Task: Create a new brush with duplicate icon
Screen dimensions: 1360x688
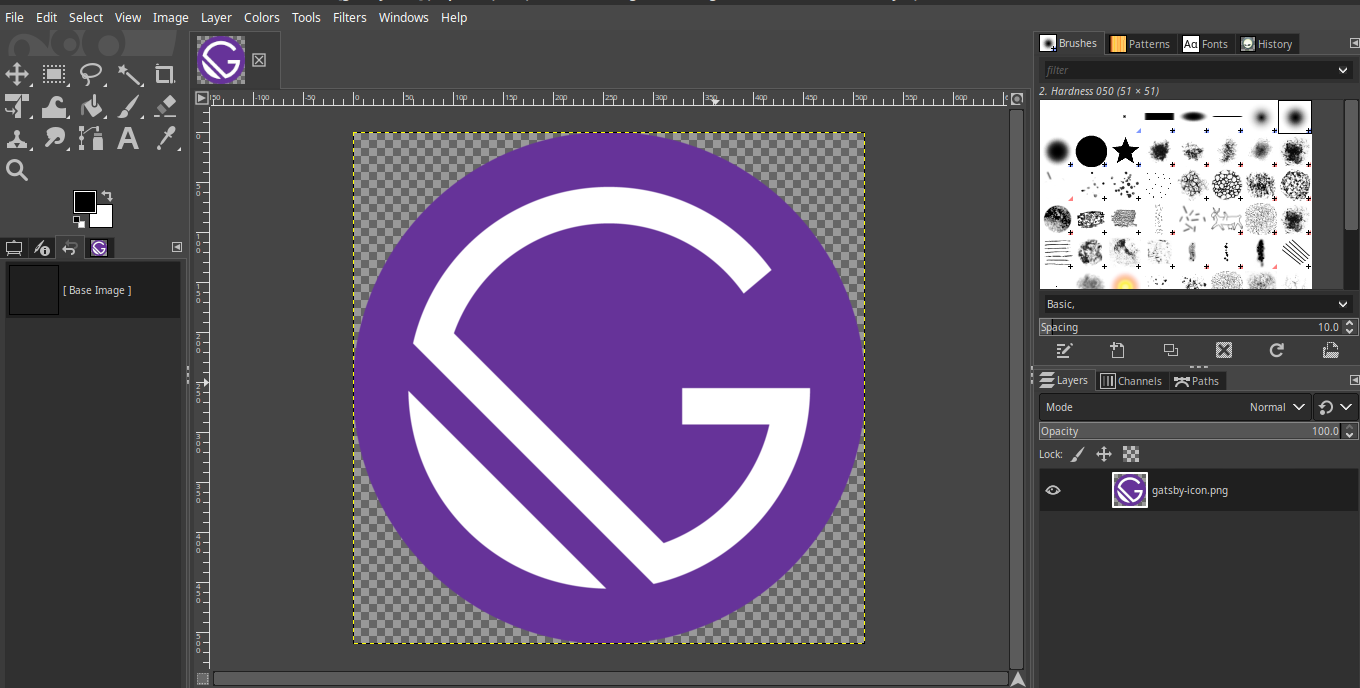Action: click(x=1170, y=350)
